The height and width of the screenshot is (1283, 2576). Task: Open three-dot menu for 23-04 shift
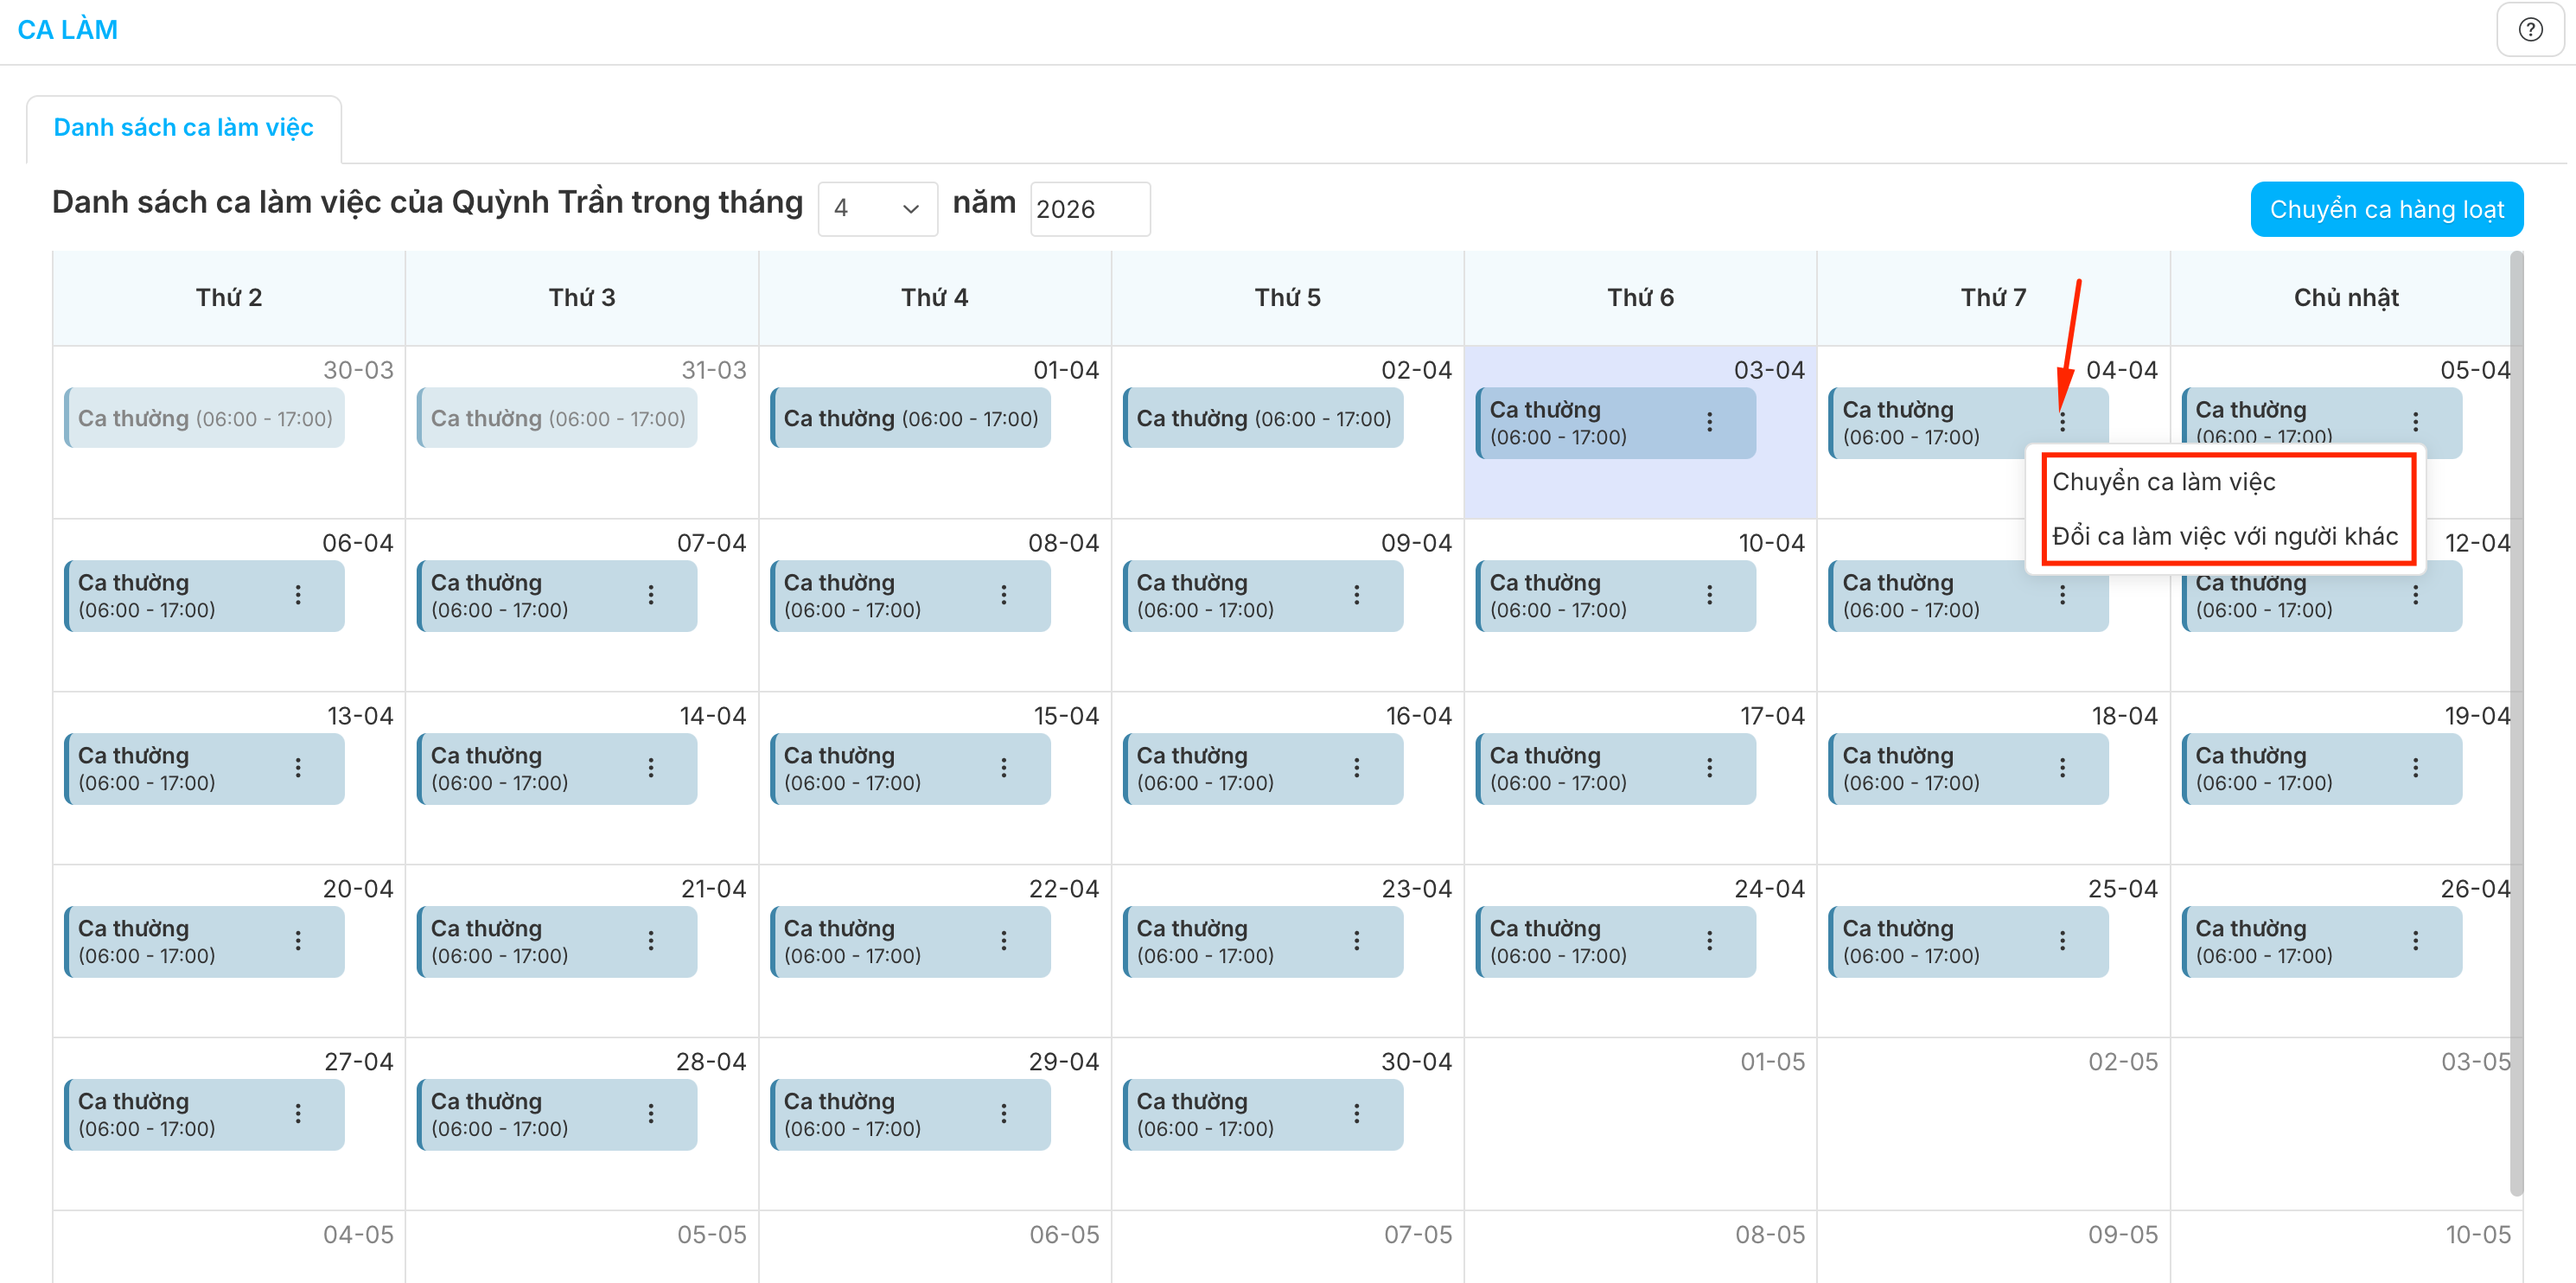click(1356, 941)
